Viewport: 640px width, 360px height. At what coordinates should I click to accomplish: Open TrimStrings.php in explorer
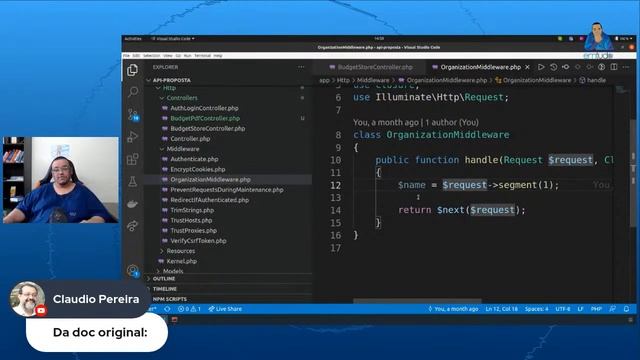click(192, 210)
